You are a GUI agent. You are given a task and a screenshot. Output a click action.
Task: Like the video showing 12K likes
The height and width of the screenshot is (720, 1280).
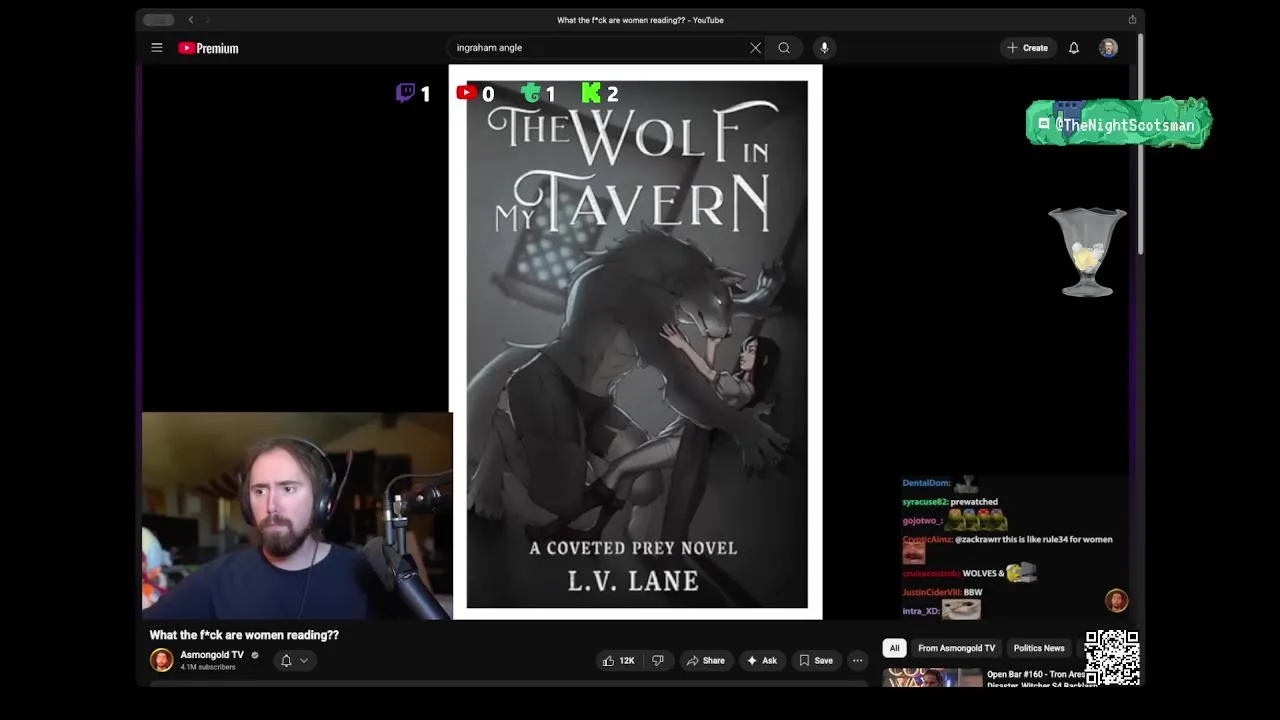point(618,660)
